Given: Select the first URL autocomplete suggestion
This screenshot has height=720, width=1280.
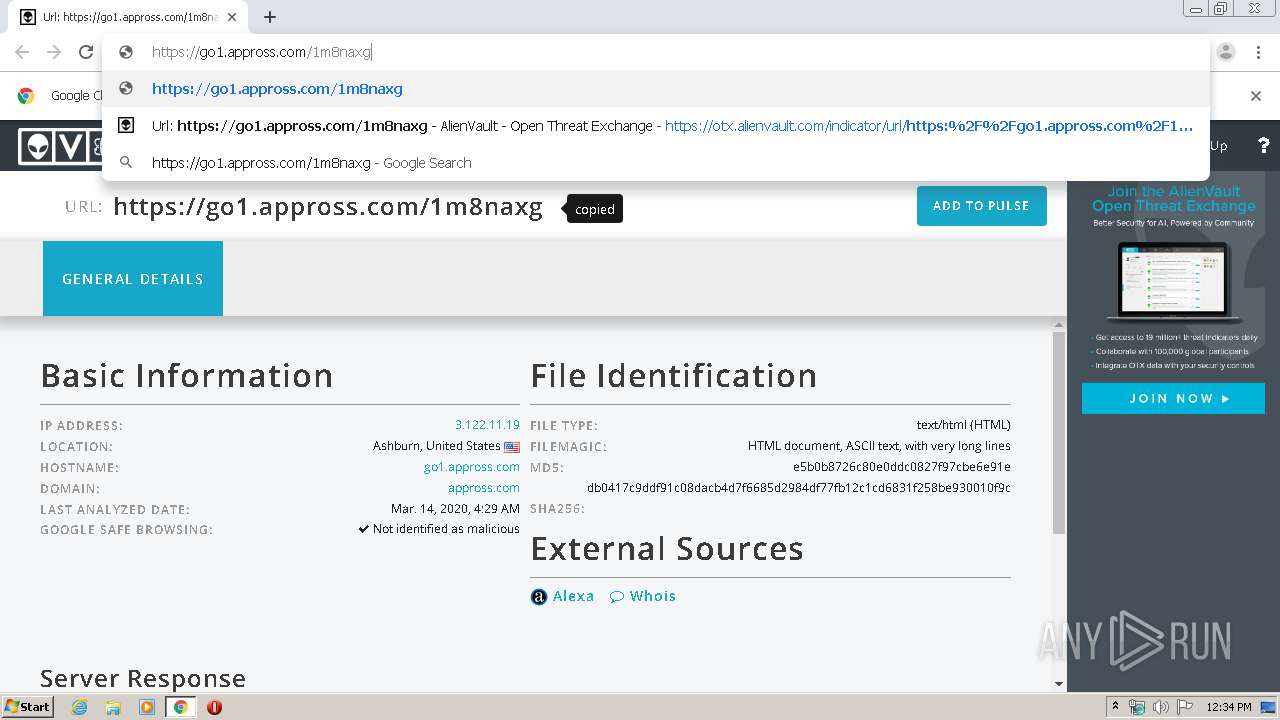Looking at the screenshot, I should click(656, 89).
